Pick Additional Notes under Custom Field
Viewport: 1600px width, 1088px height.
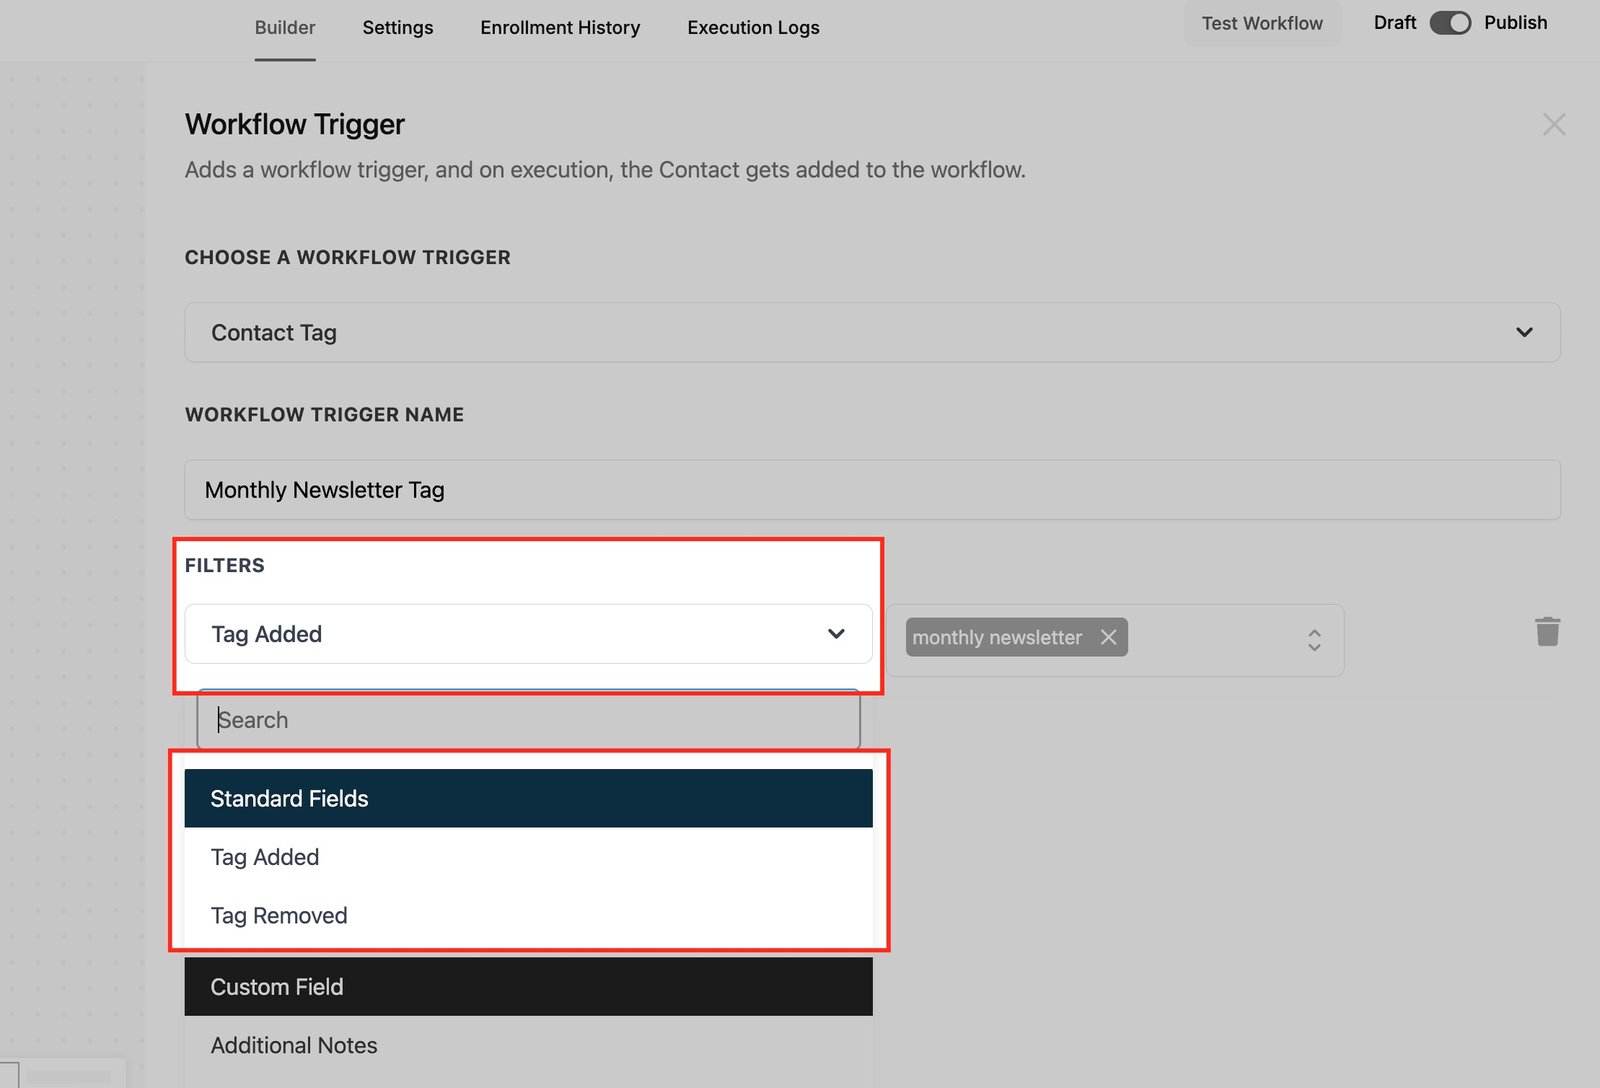(294, 1046)
